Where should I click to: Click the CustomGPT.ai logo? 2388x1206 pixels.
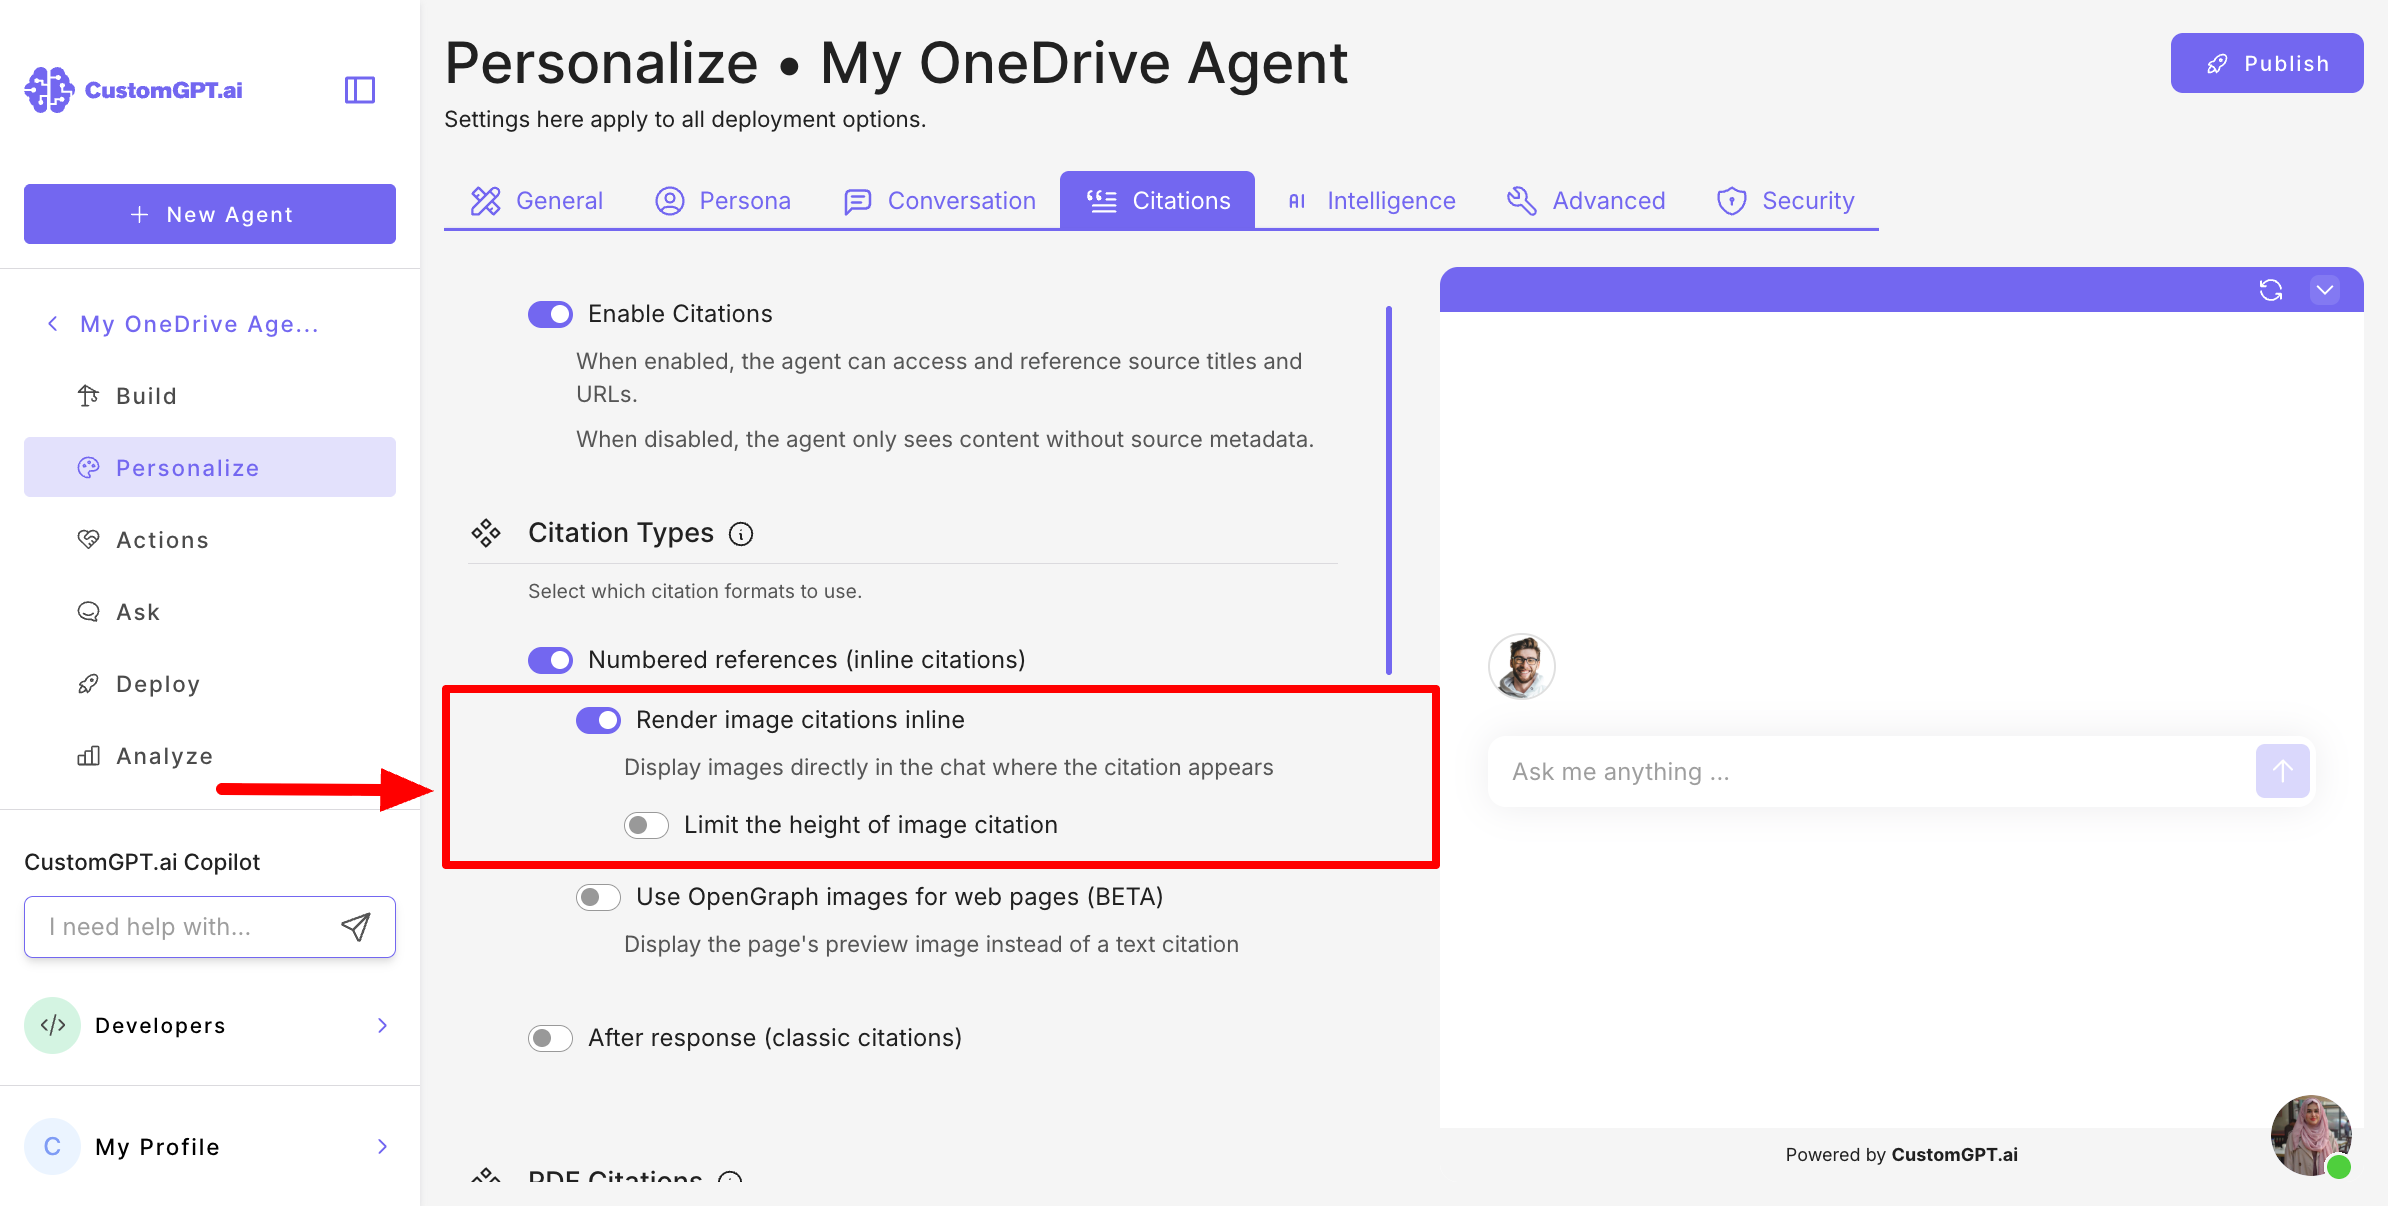[134, 90]
